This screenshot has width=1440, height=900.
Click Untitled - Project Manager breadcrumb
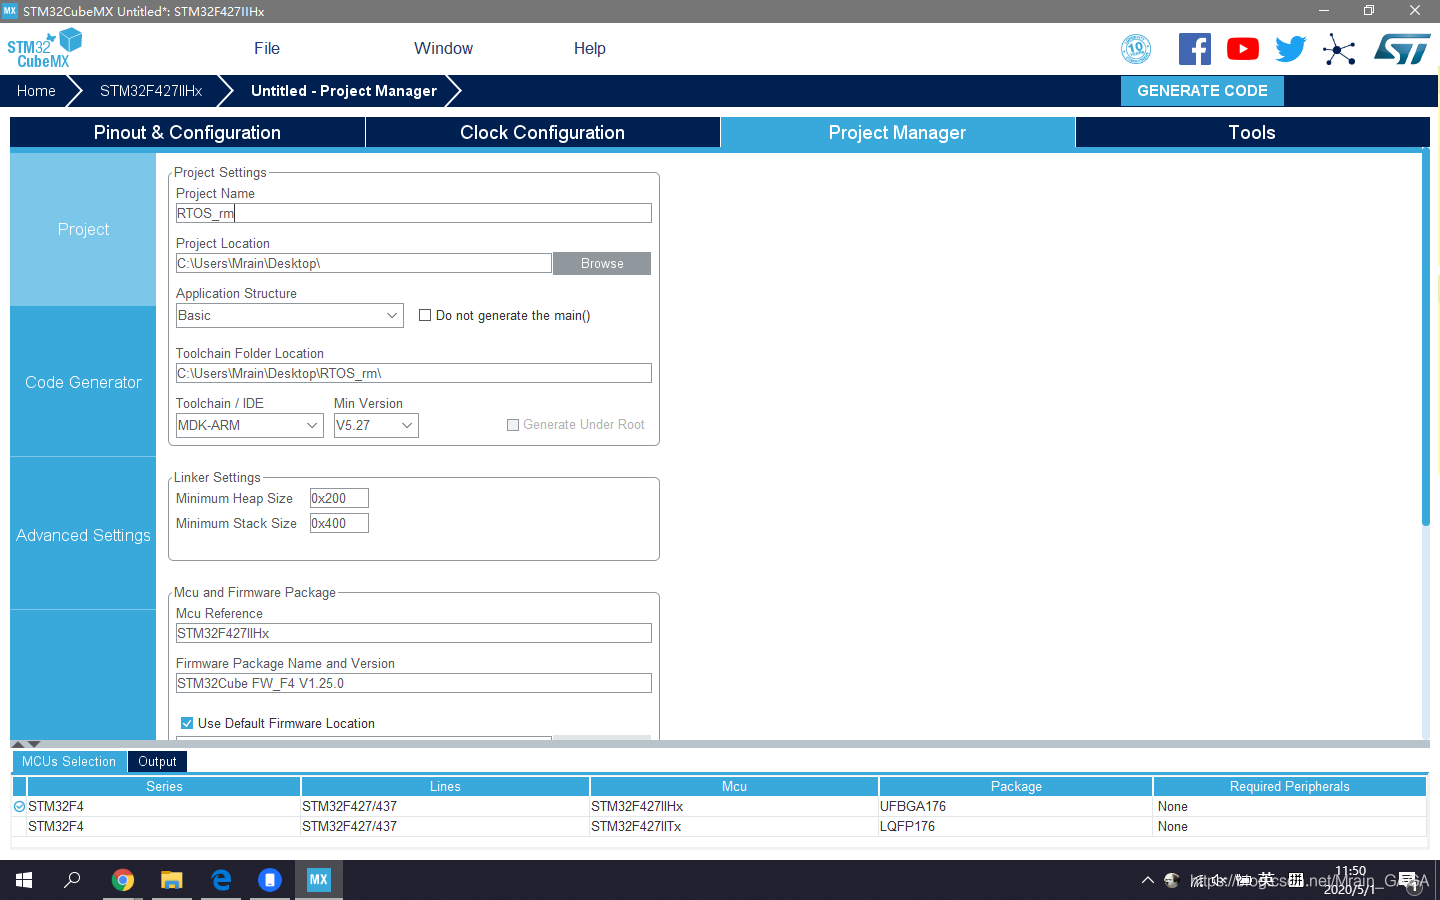(x=344, y=90)
